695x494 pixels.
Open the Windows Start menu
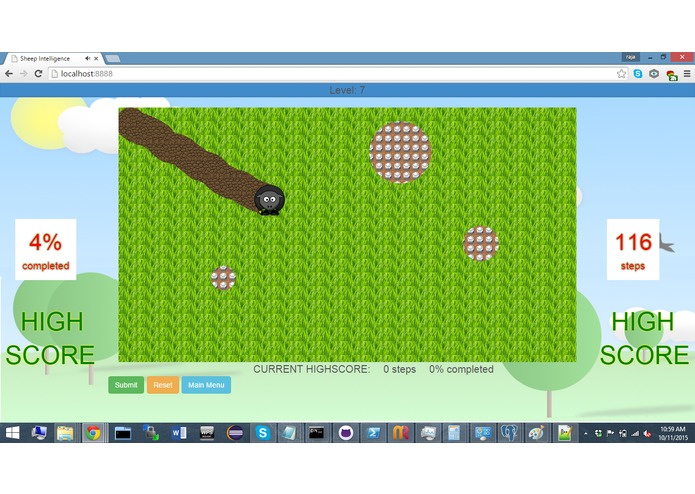click(12, 433)
